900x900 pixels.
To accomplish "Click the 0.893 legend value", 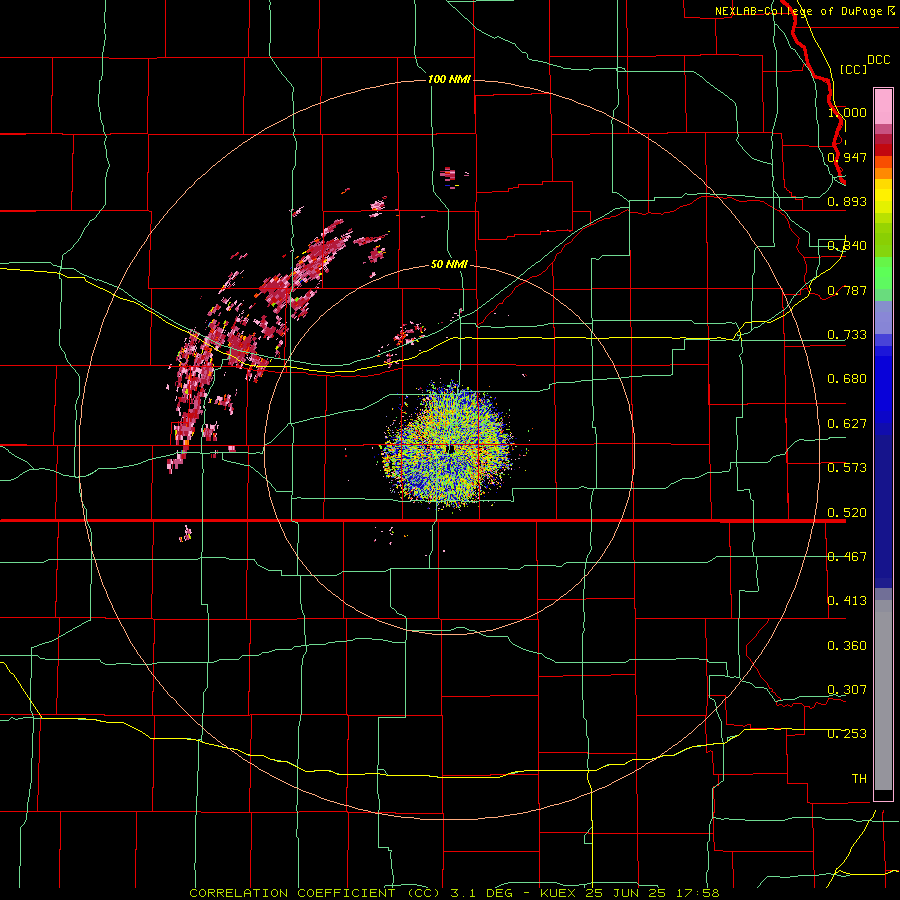I will pyautogui.click(x=847, y=201).
